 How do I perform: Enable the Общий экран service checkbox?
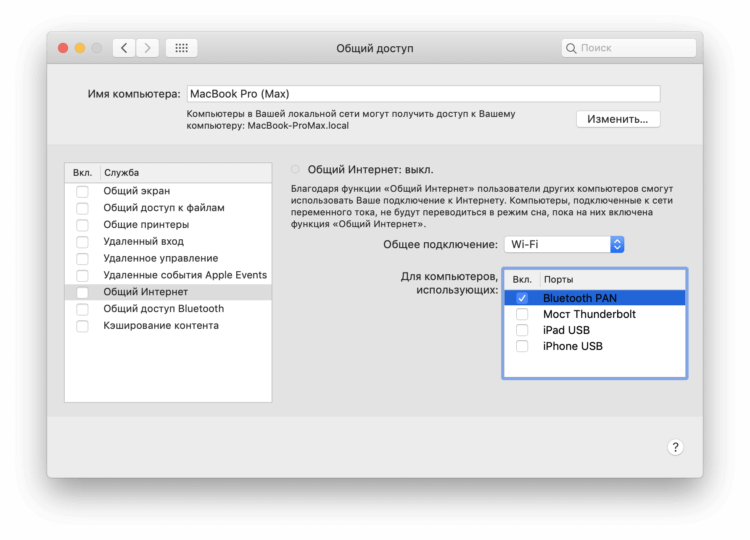tap(82, 191)
